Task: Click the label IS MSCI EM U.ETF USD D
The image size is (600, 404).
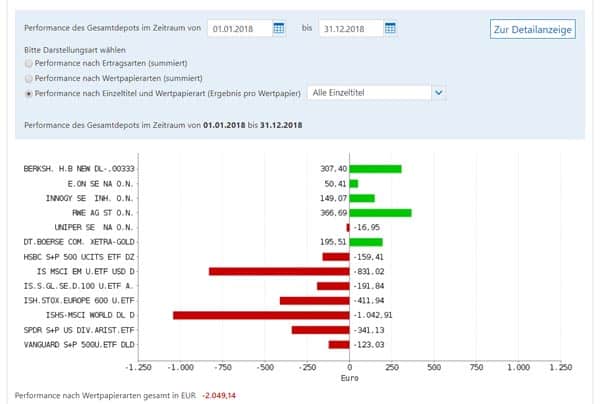Action: tap(86, 271)
